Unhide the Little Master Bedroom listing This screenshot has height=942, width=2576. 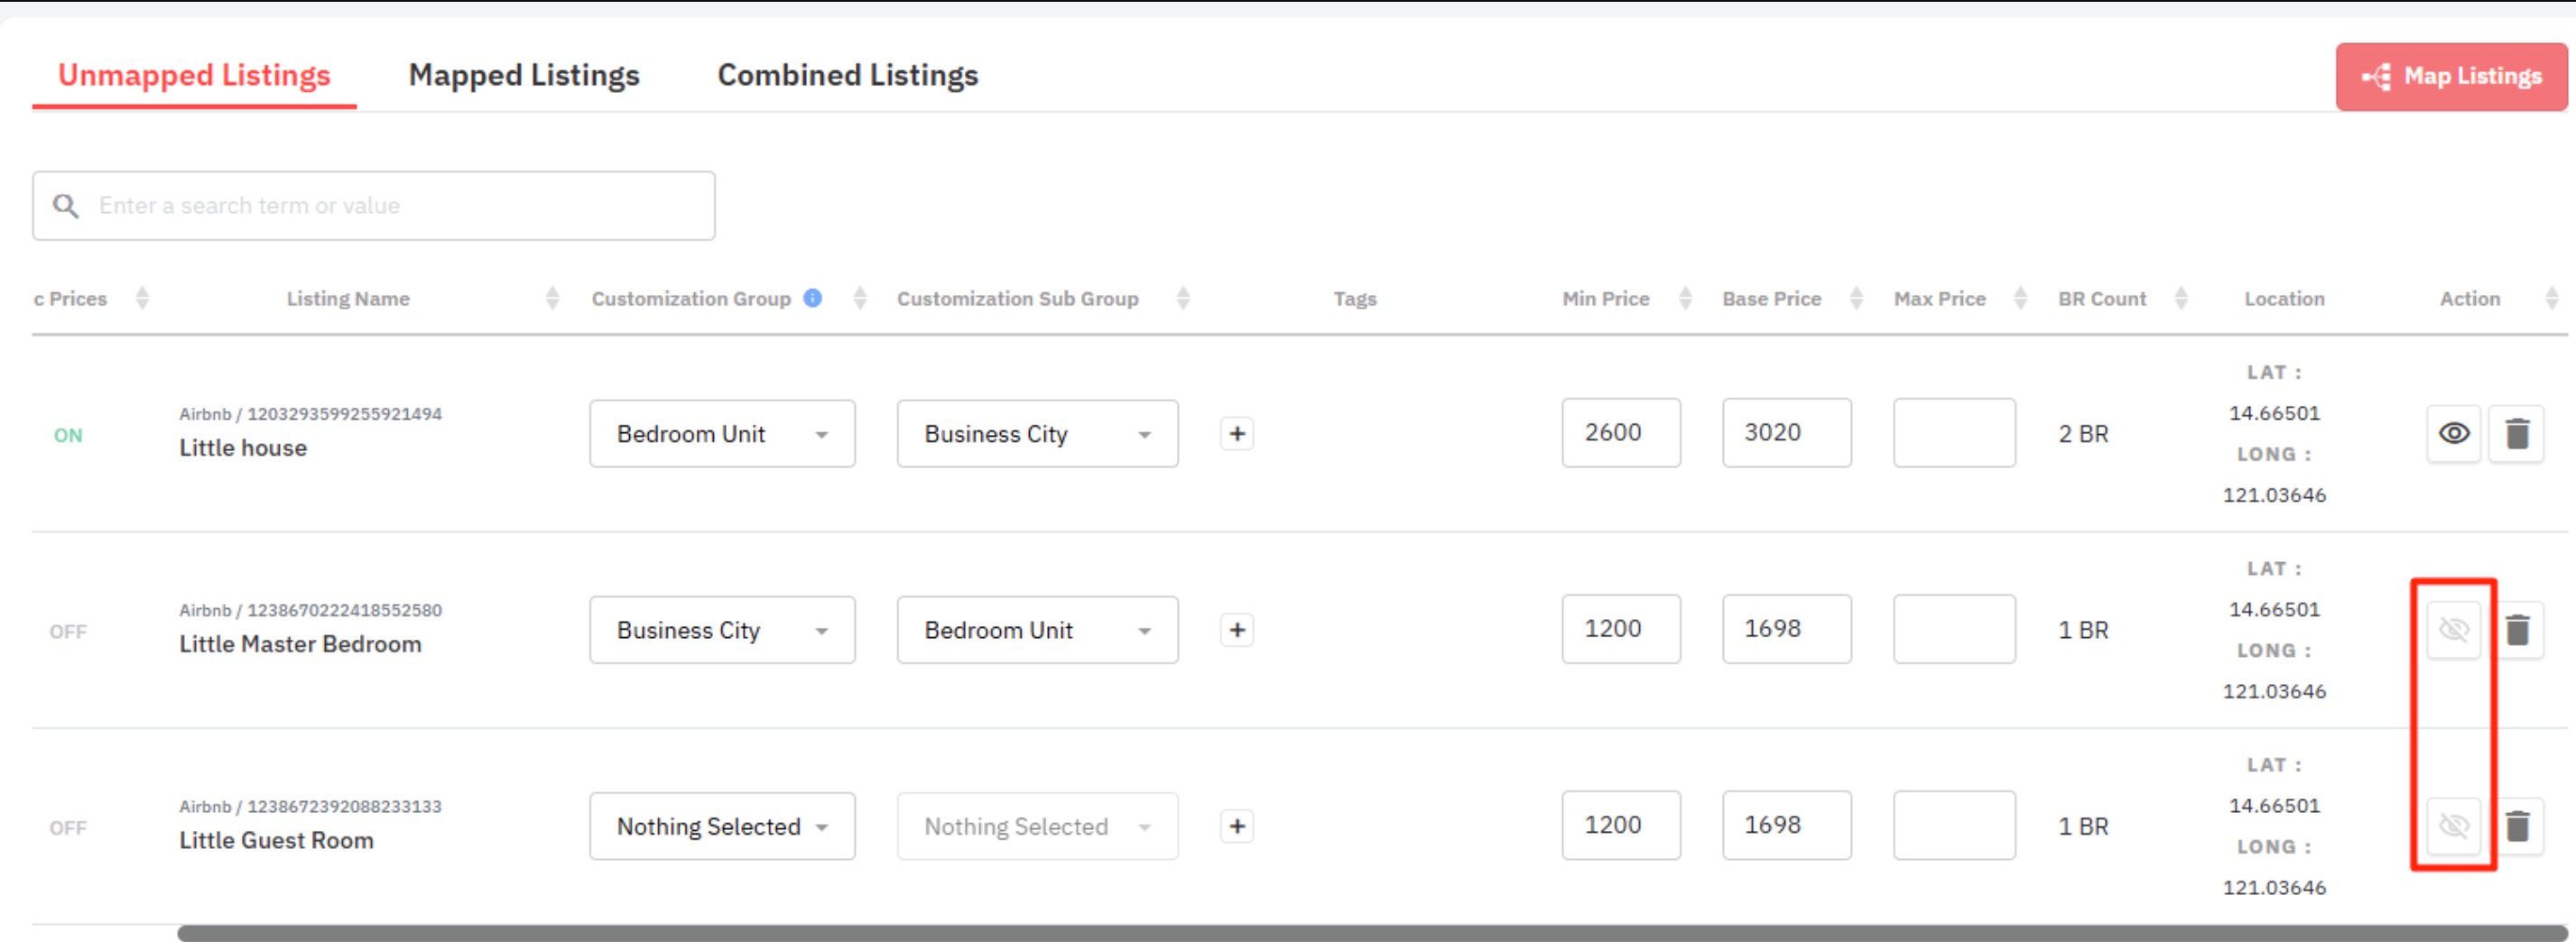[2454, 630]
